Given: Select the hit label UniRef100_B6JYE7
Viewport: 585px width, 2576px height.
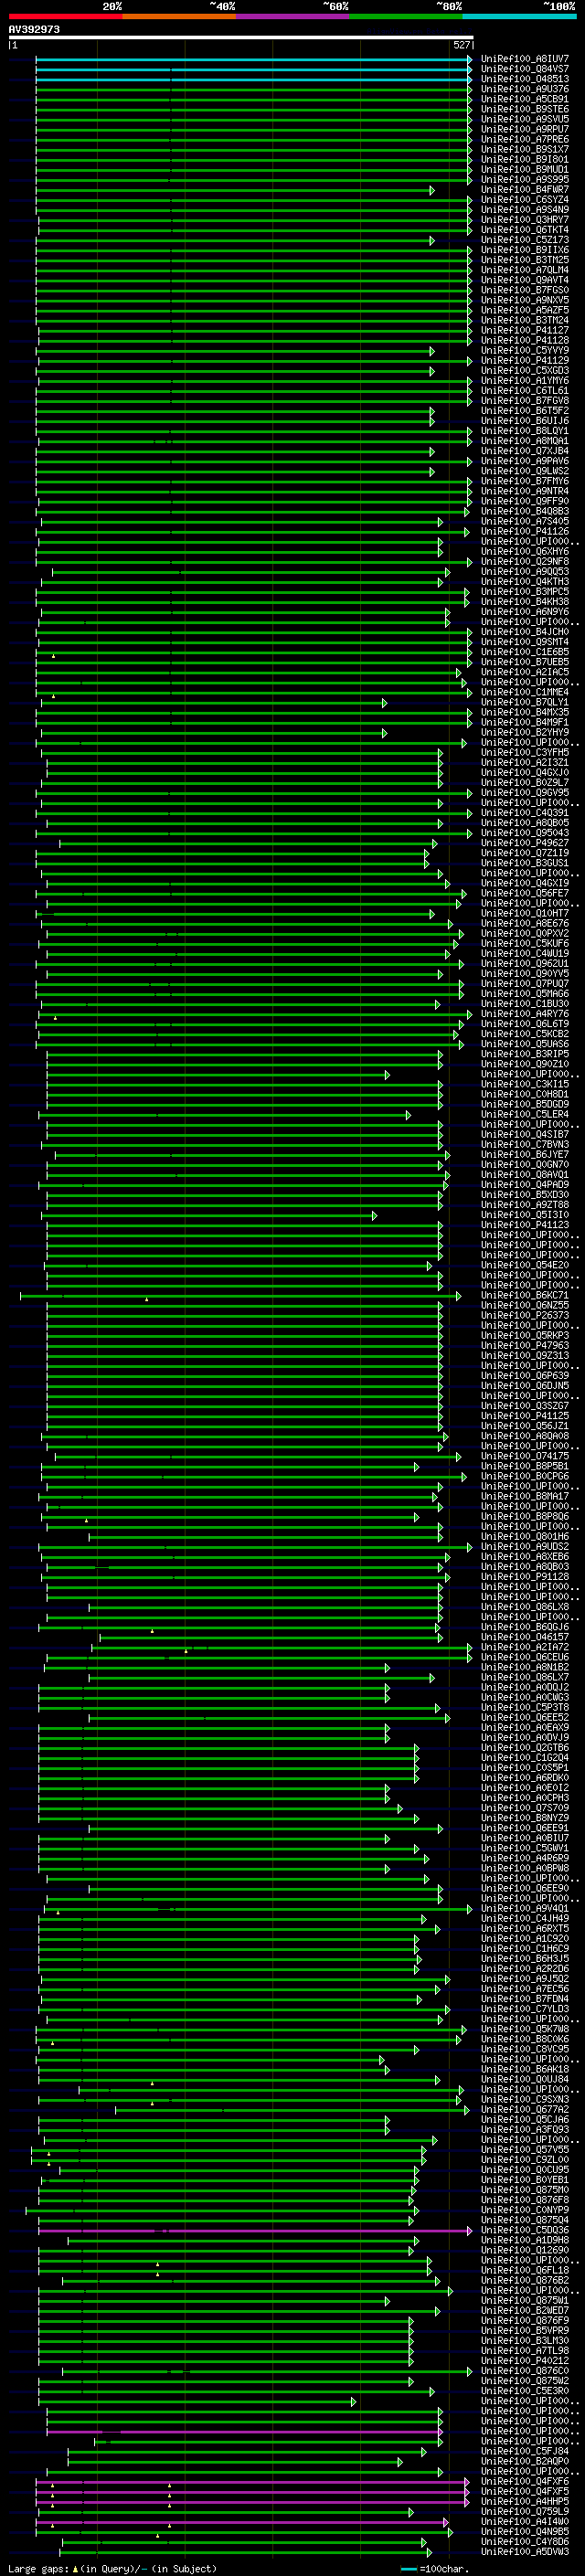Looking at the screenshot, I should [x=524, y=1155].
